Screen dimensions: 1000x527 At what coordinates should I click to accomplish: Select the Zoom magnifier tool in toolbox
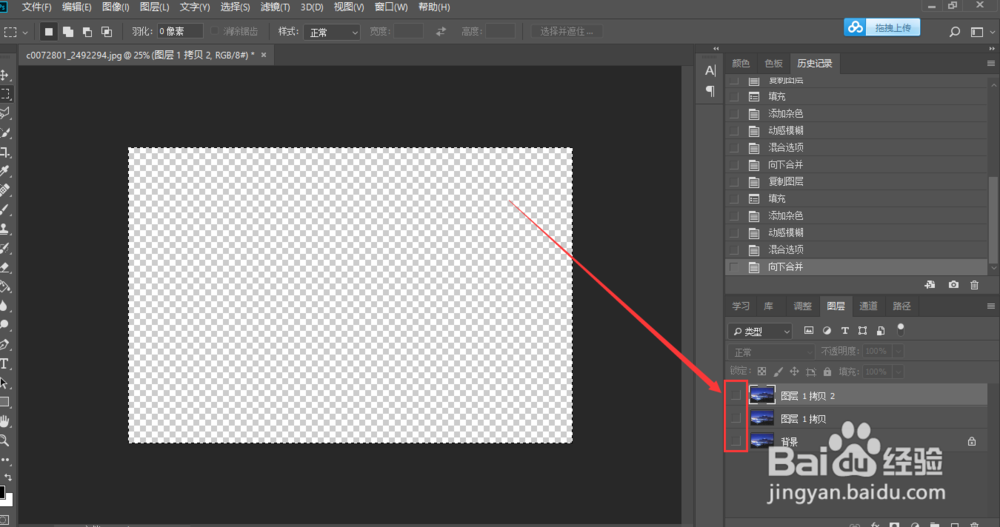4,440
